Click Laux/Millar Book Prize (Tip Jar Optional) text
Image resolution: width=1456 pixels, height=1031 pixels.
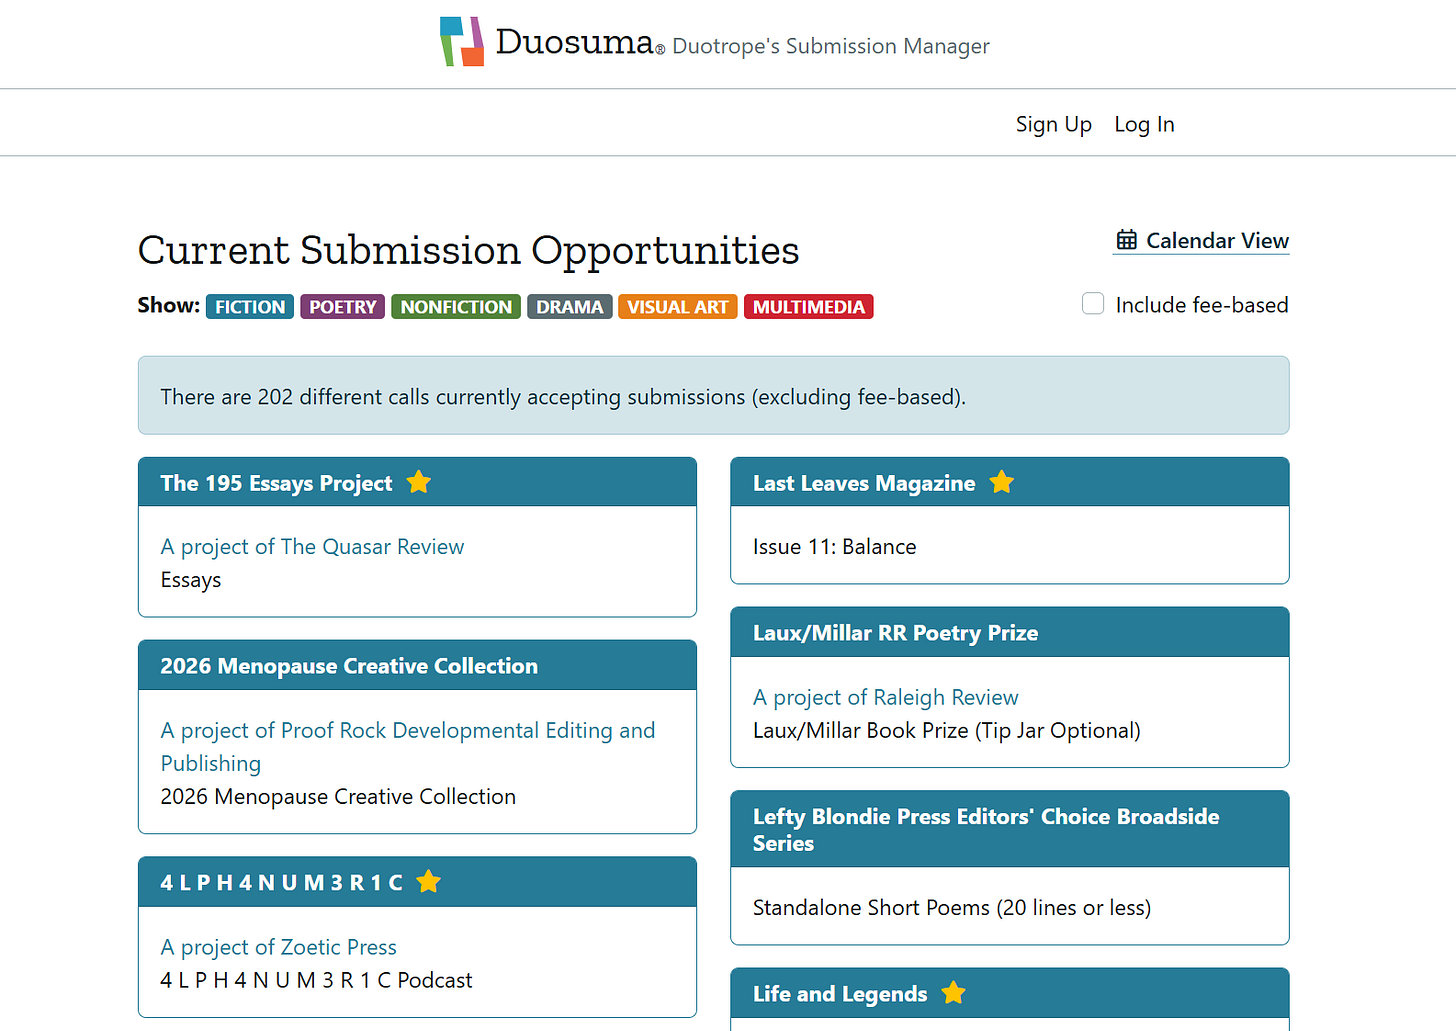[x=947, y=731]
